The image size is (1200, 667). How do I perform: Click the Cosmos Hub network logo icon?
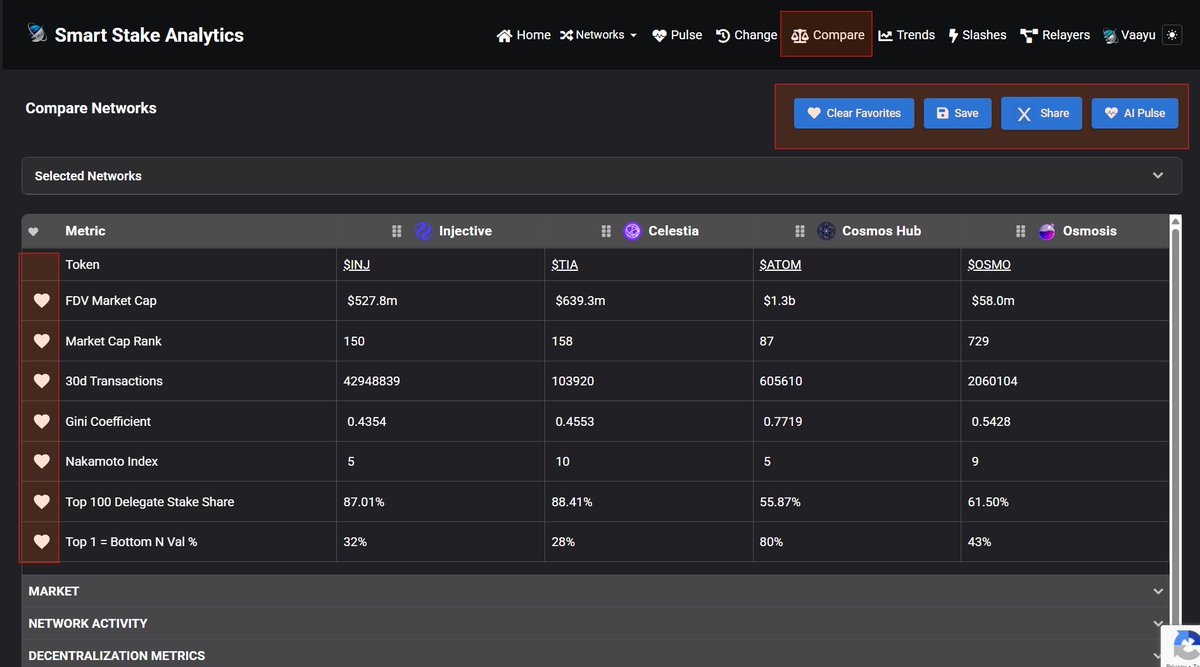tap(826, 231)
